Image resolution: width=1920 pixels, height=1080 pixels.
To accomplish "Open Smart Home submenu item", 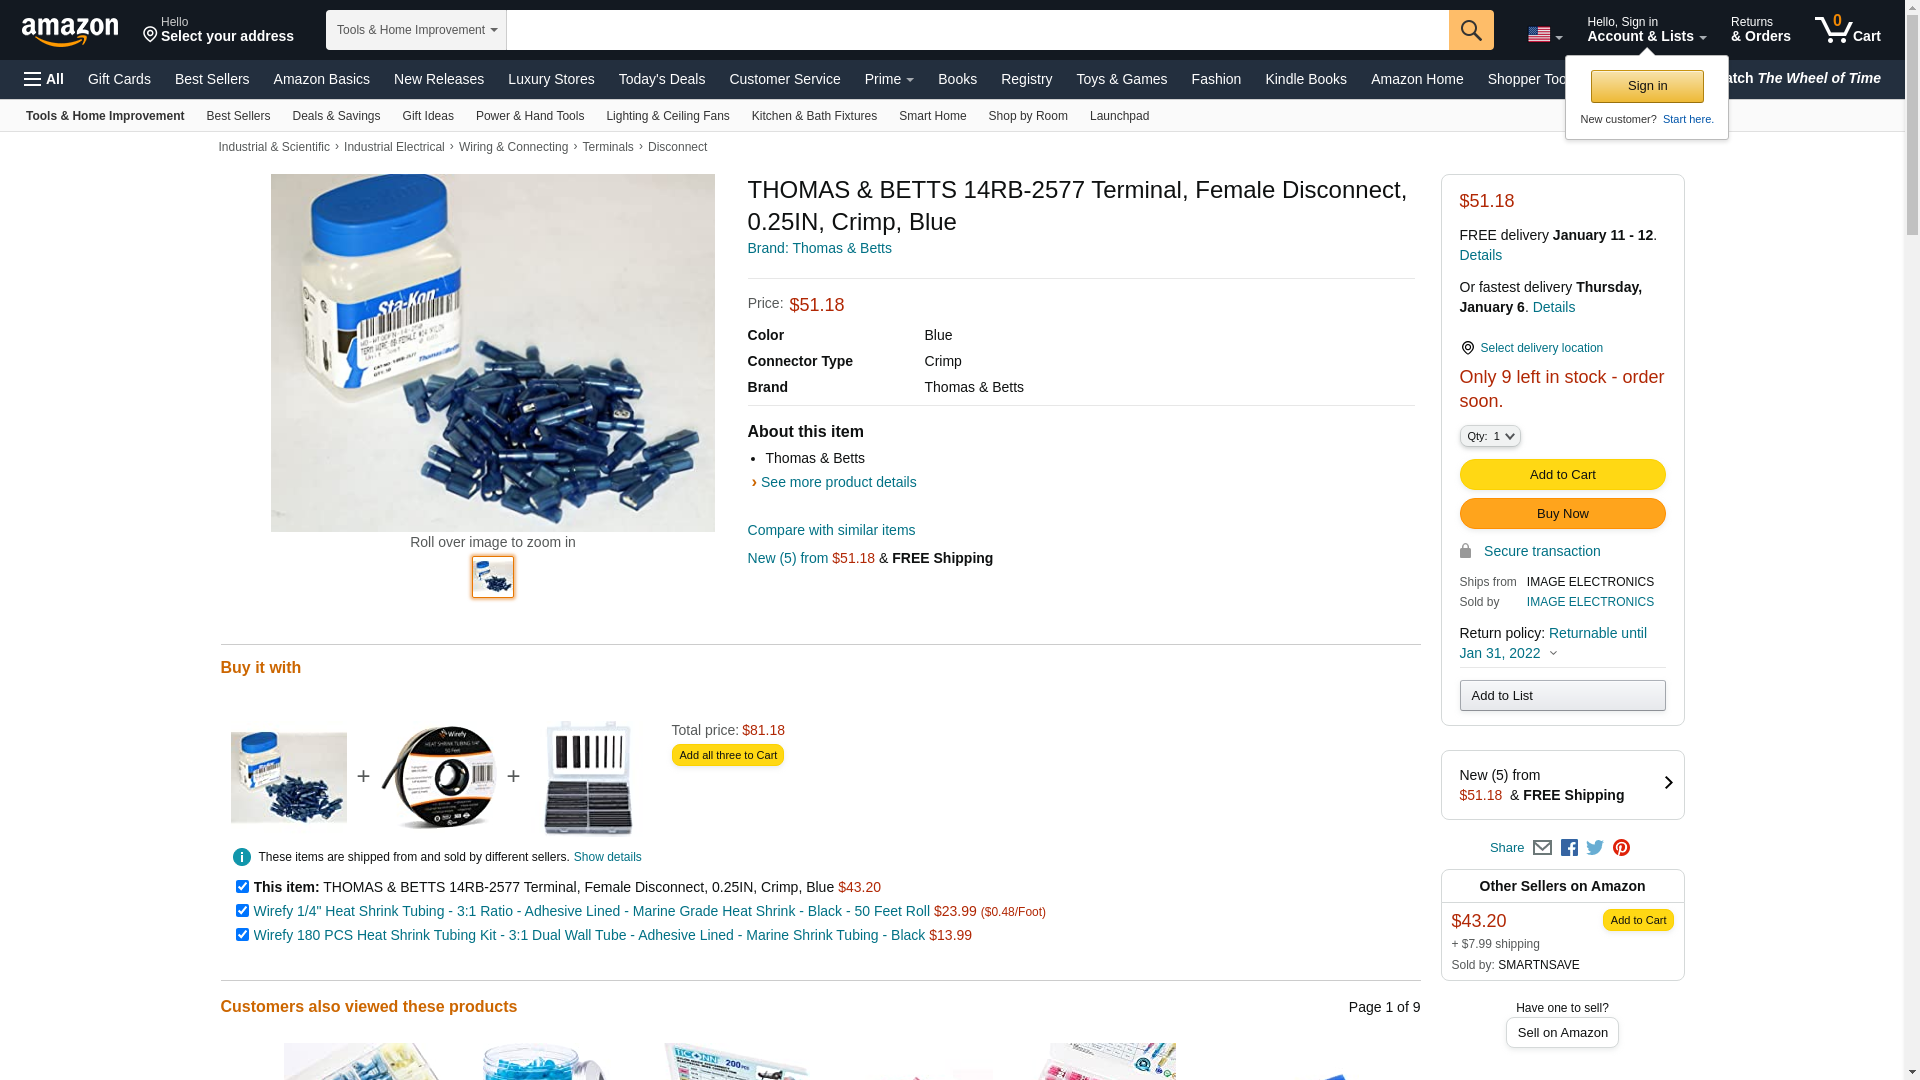I will (932, 116).
